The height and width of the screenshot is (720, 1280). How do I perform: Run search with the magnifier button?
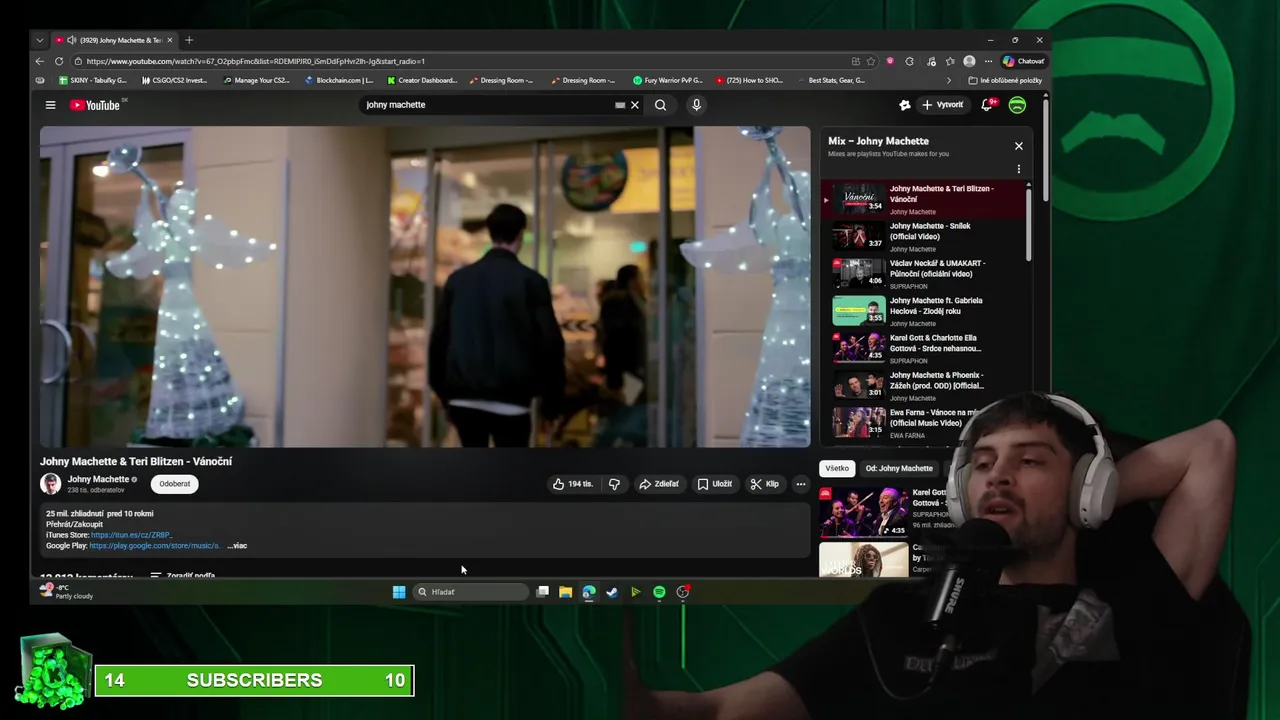660,105
